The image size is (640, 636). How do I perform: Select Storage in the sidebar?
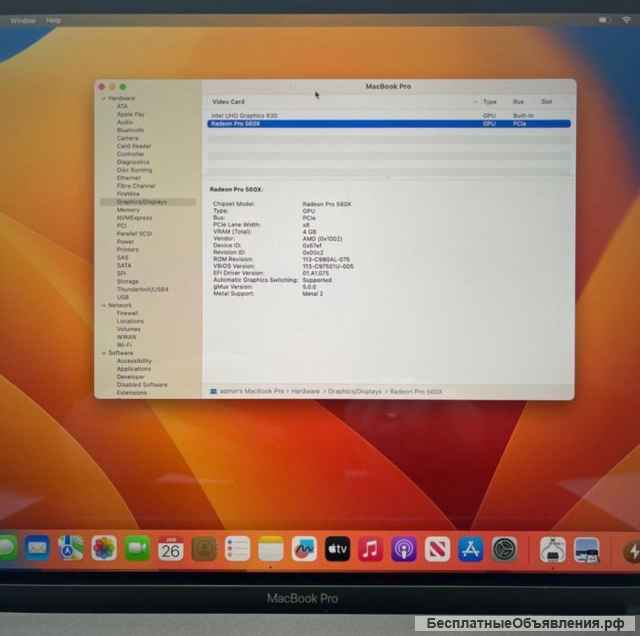pyautogui.click(x=127, y=282)
